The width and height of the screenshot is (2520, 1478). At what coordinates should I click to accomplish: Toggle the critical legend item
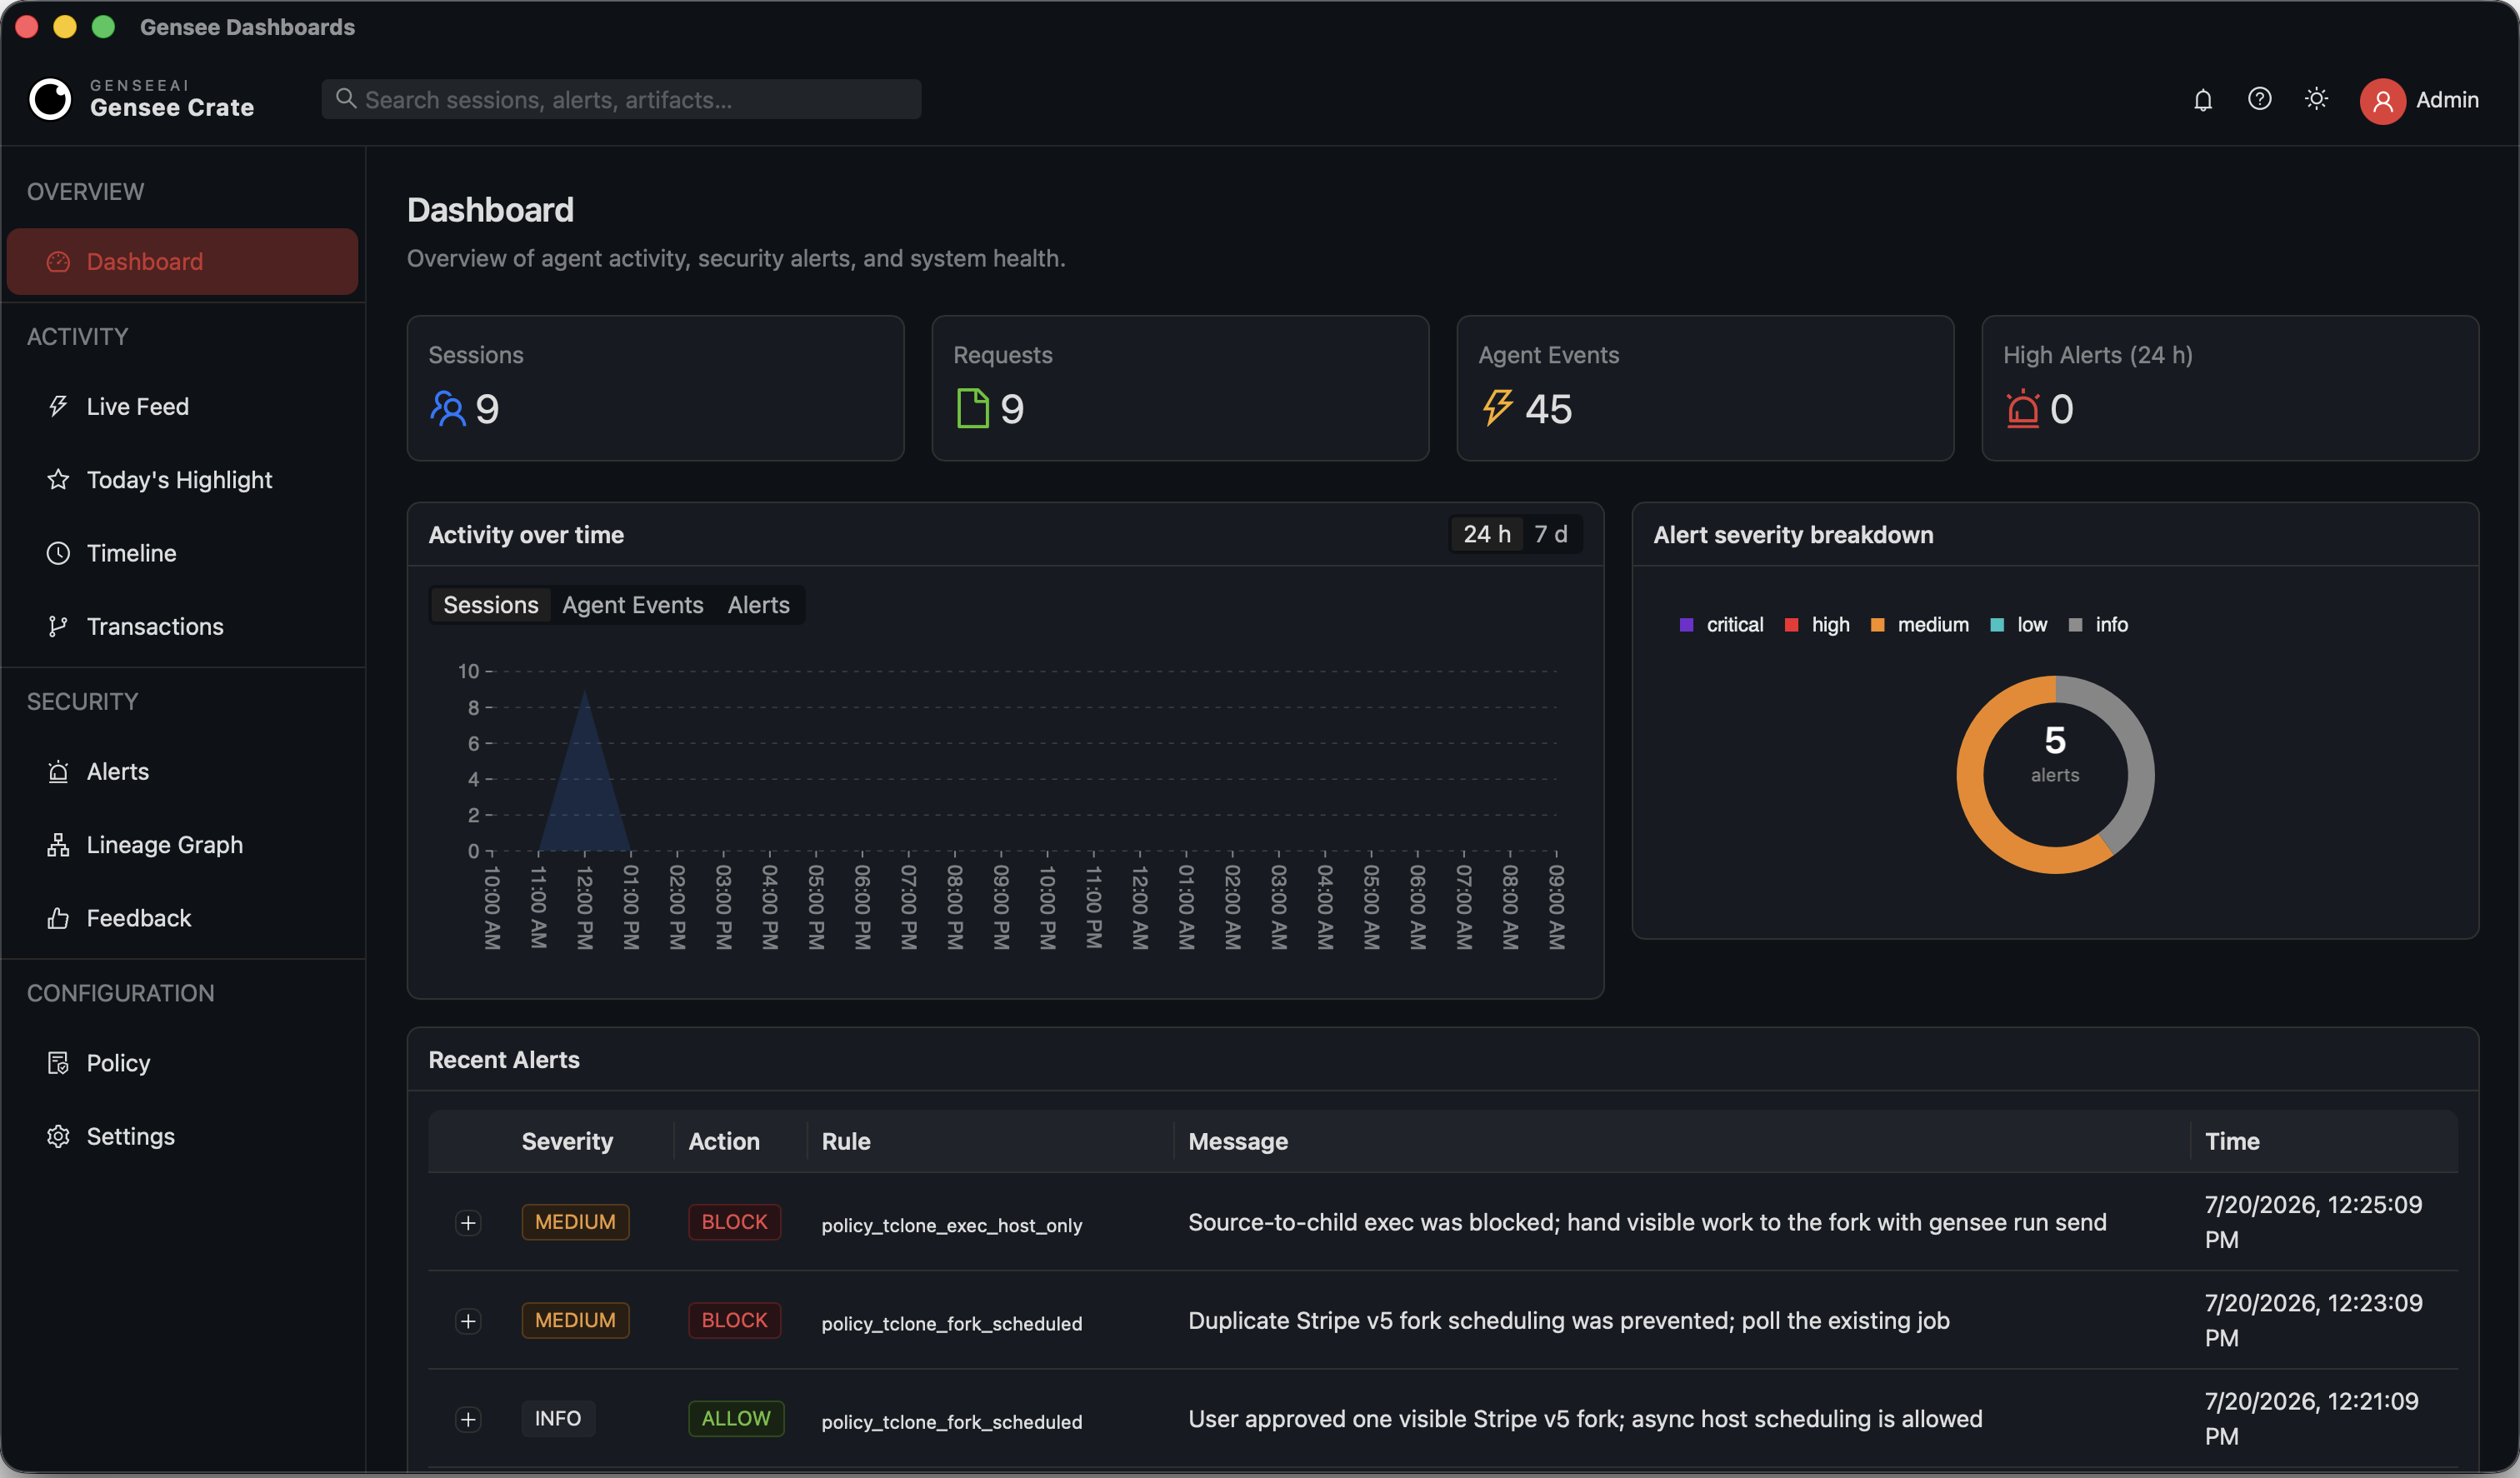coord(1721,625)
